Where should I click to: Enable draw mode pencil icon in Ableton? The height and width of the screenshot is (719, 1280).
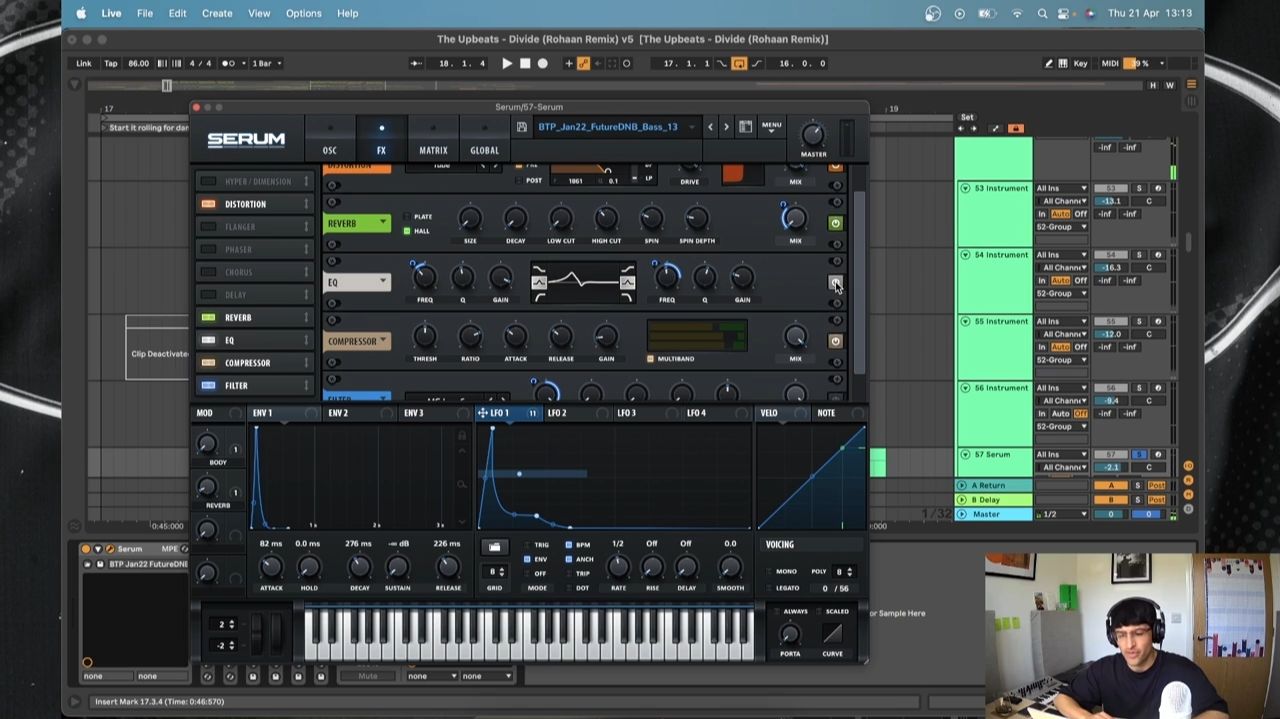[x=1048, y=63]
